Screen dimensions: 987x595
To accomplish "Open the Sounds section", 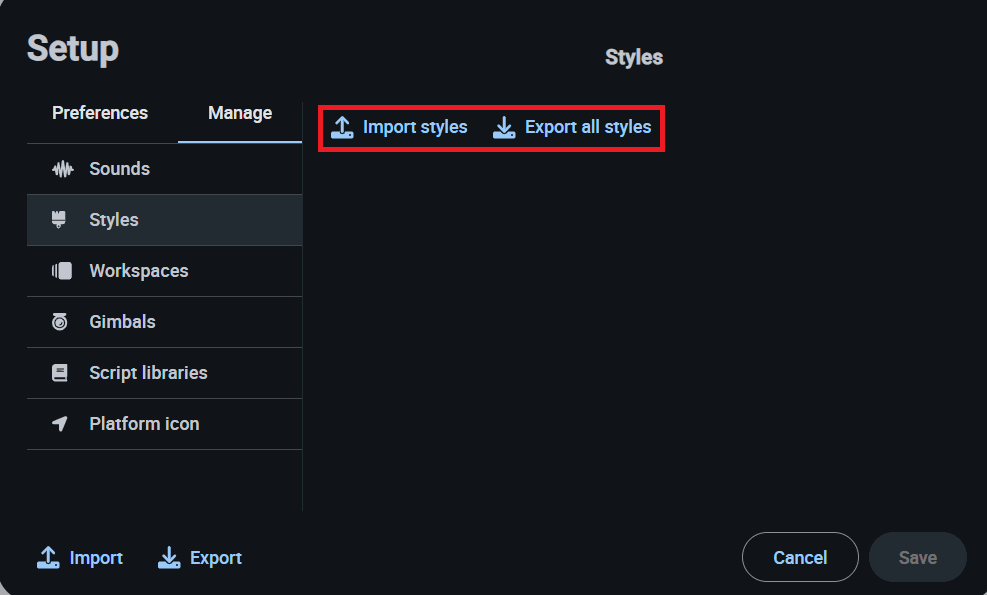I will coord(119,169).
